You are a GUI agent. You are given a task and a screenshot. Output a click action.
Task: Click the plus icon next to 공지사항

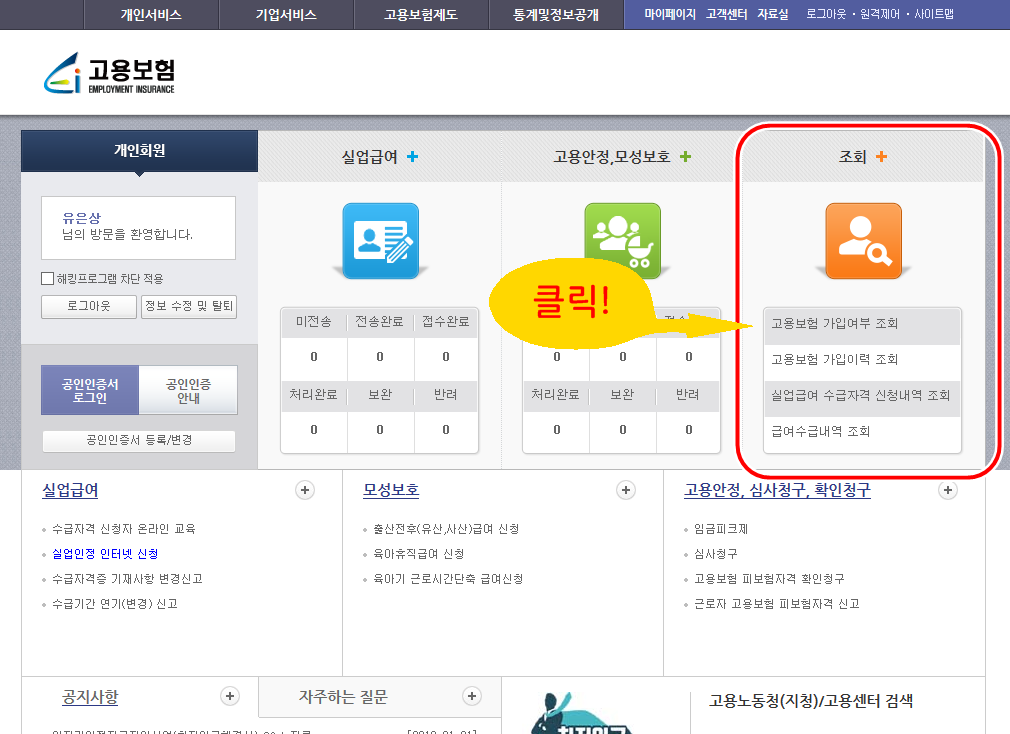pyautogui.click(x=230, y=696)
